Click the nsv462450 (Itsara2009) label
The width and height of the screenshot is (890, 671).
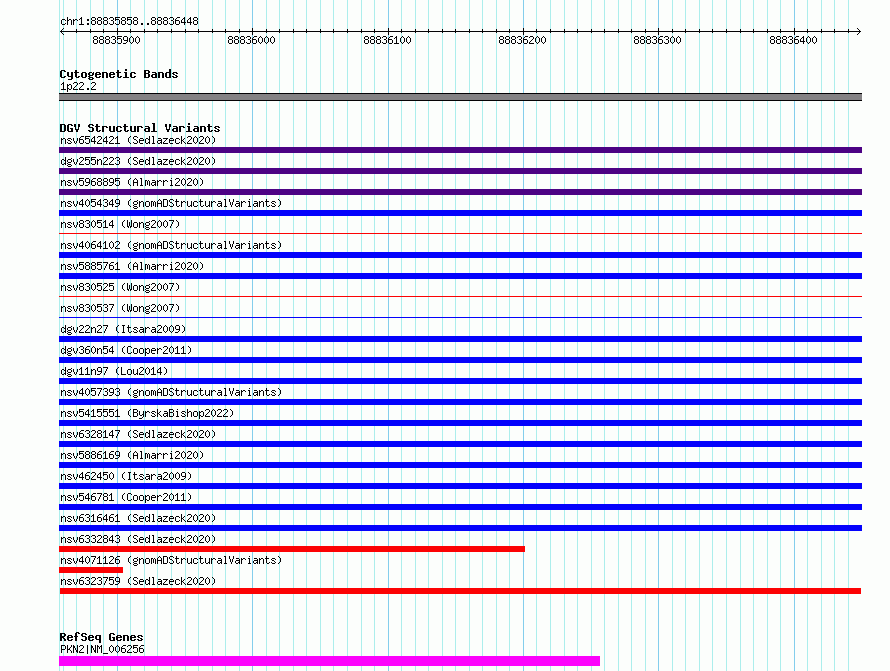click(126, 476)
